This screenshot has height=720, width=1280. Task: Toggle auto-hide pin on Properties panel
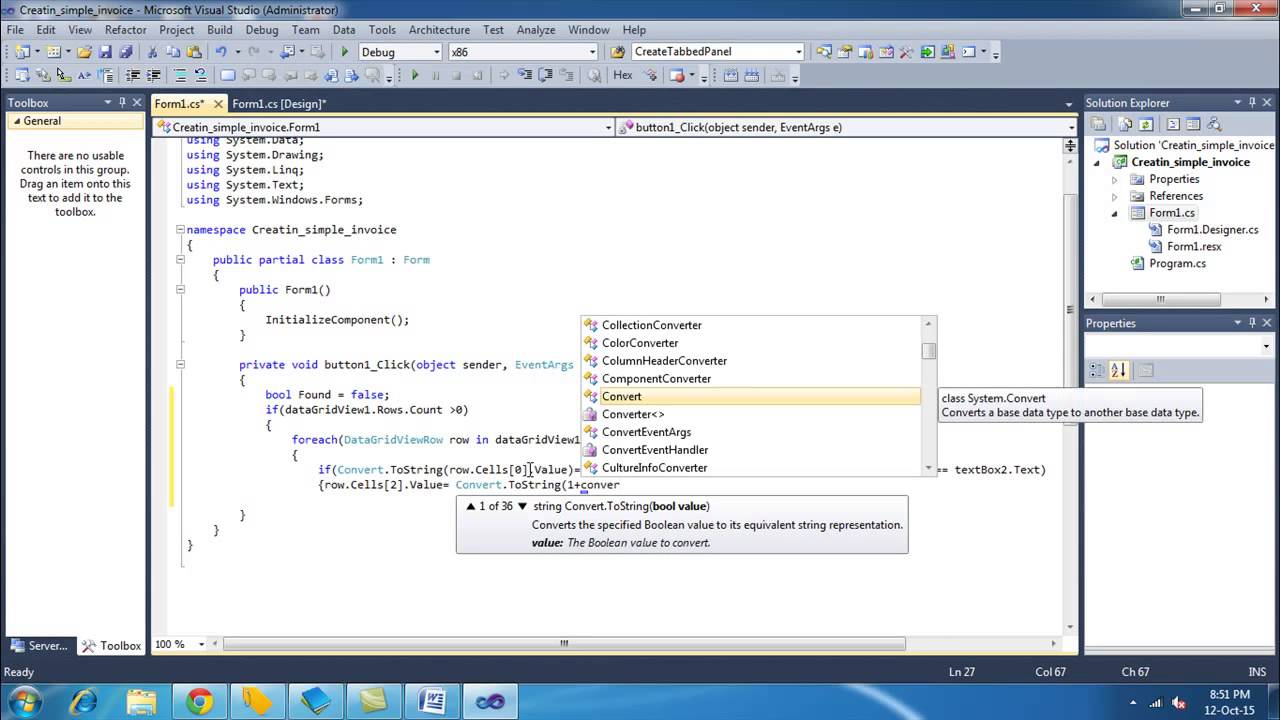pyautogui.click(x=1252, y=323)
